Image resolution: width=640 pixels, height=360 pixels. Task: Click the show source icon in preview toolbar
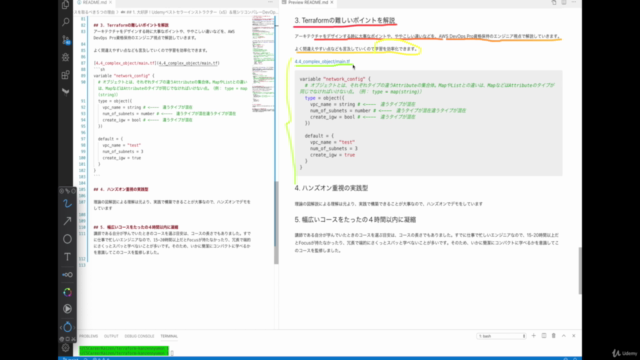pos(554,2)
